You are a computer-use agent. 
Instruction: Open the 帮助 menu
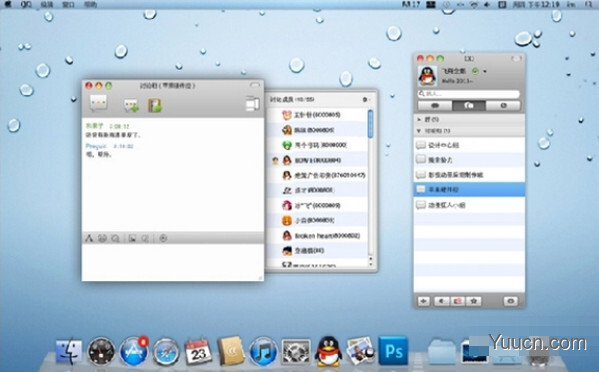[x=90, y=5]
